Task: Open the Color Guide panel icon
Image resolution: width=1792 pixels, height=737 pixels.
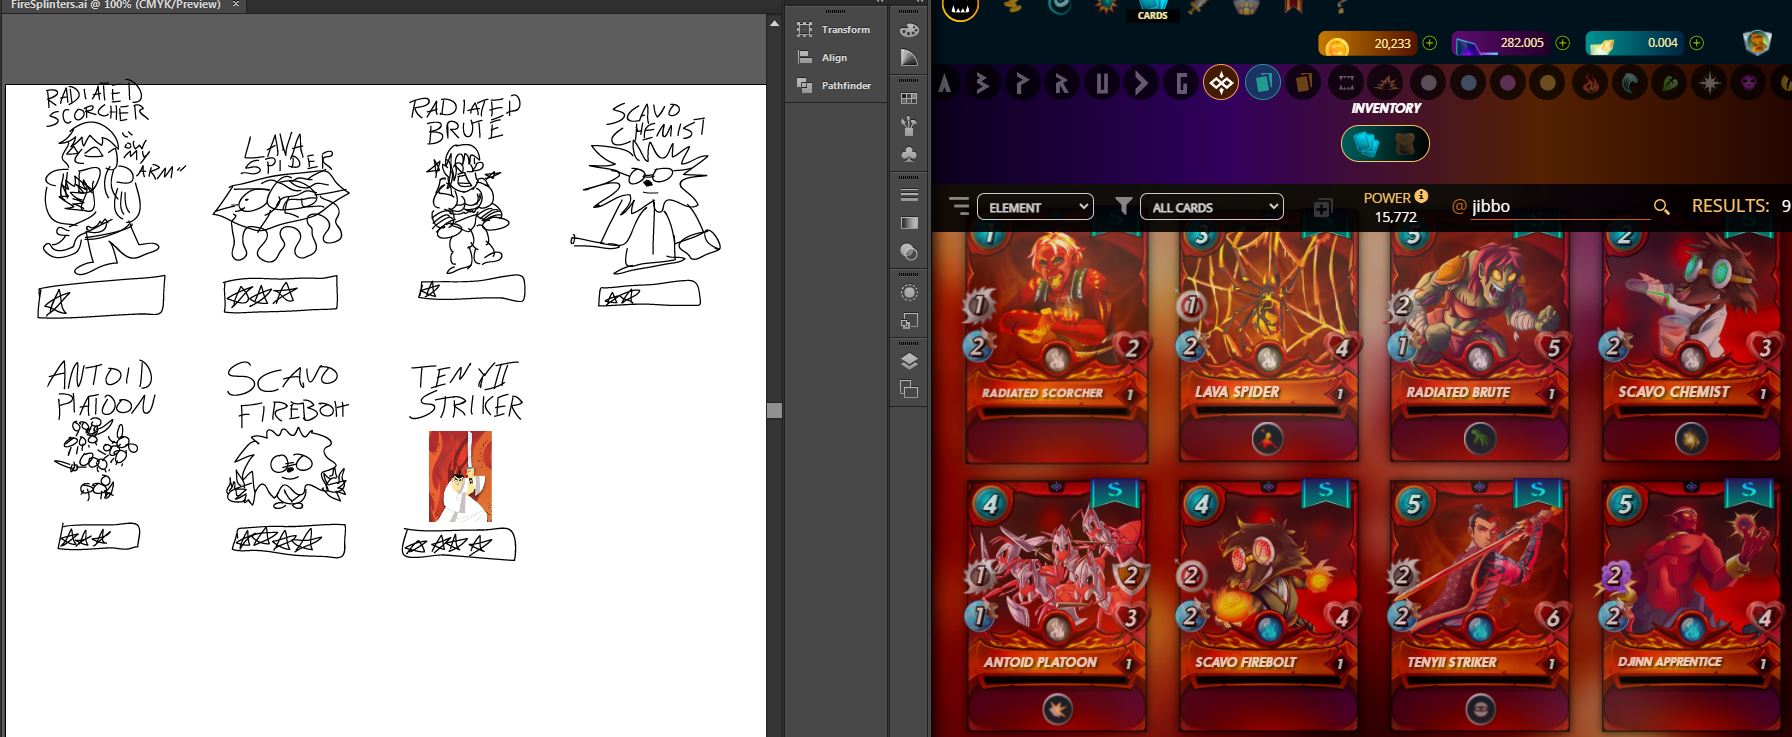Action: point(909,58)
